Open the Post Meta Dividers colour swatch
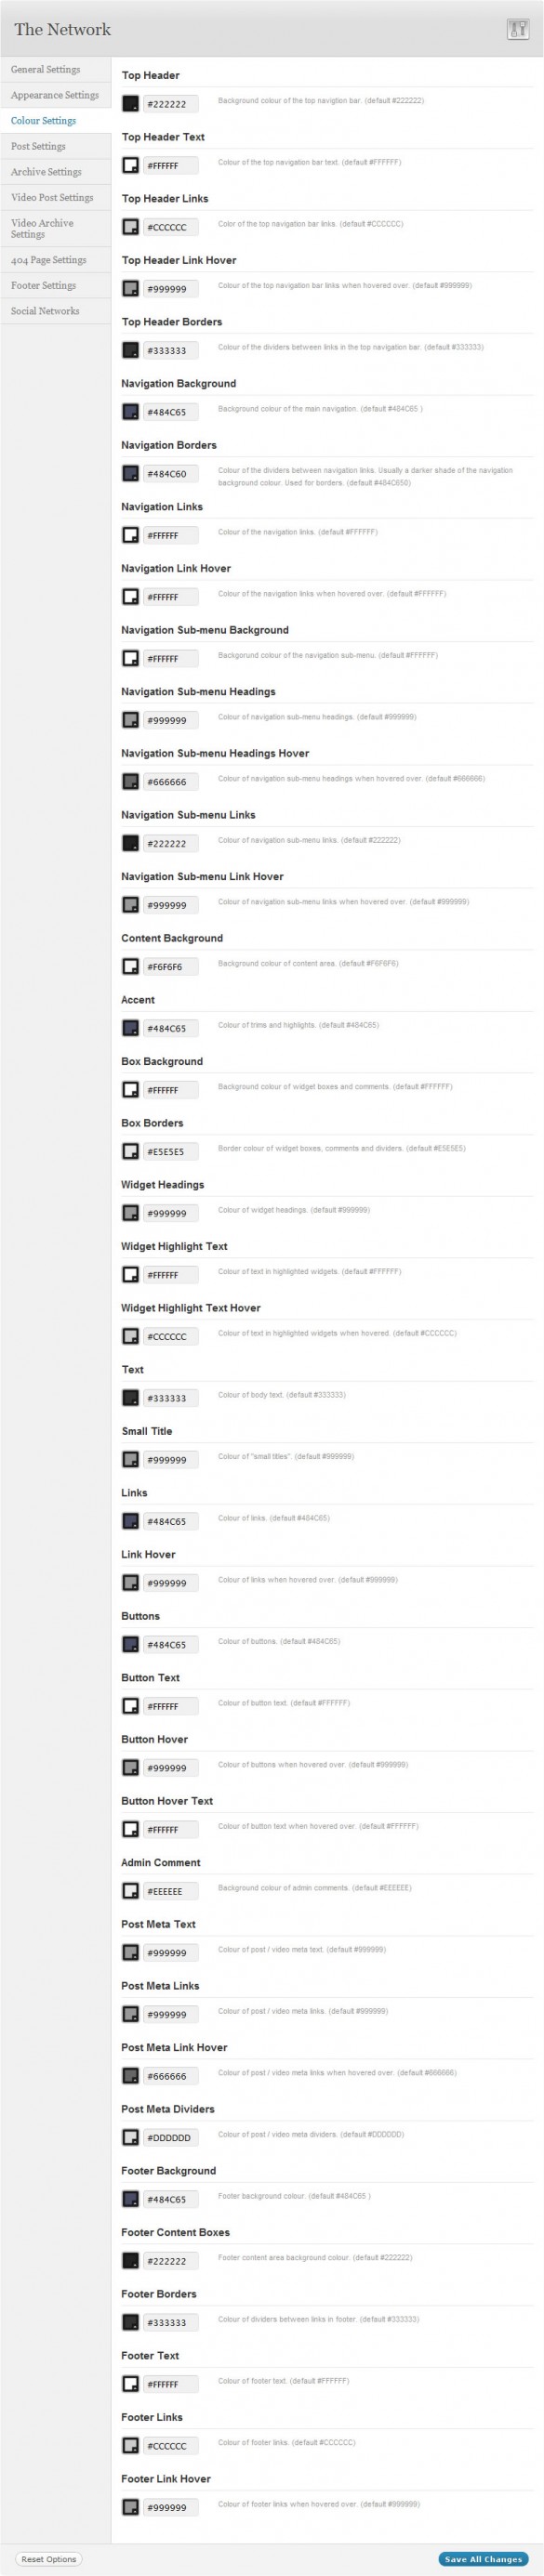 [x=130, y=2136]
